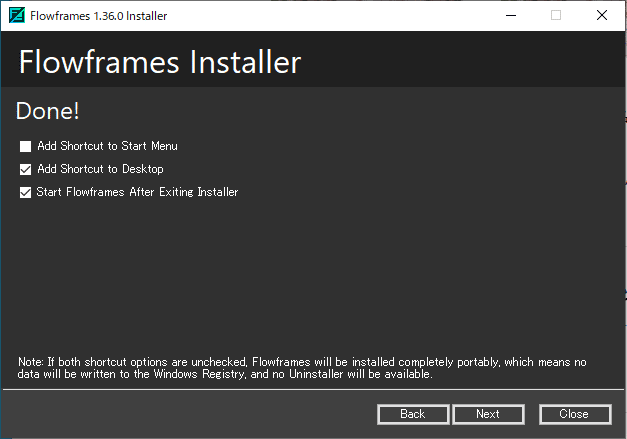Screen dimensions: 627x439
Task: Toggle Start Flowframes After Exiting Installer
Action: 26,193
